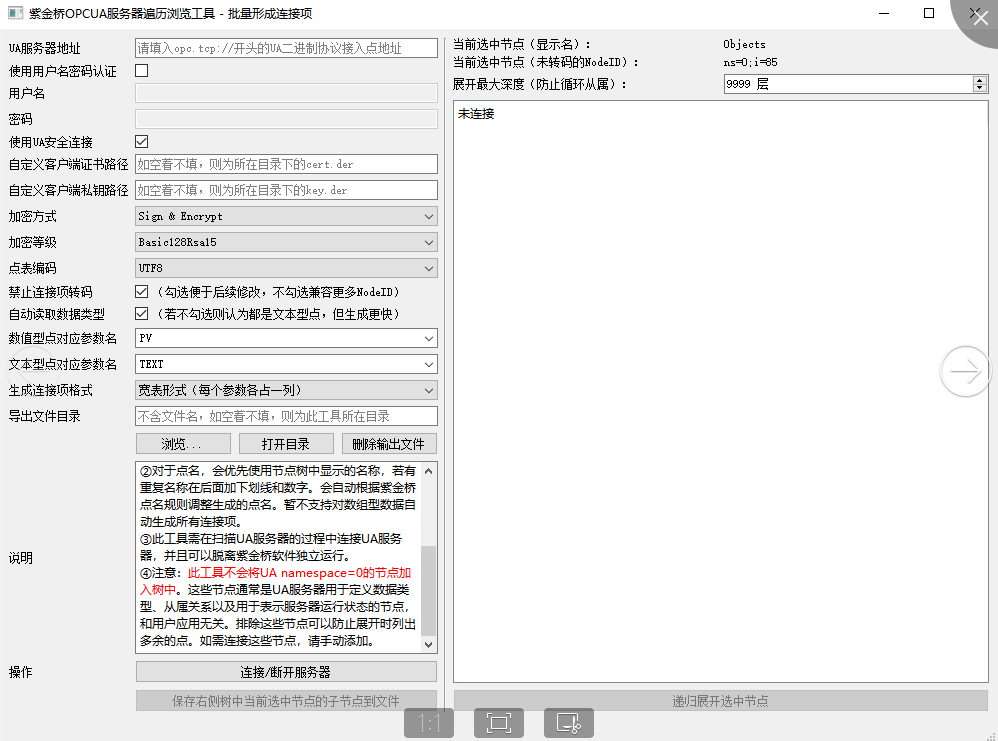The image size is (998, 741).
Task: Enable the 使用用户名密码认证 checkbox
Action: pos(142,71)
